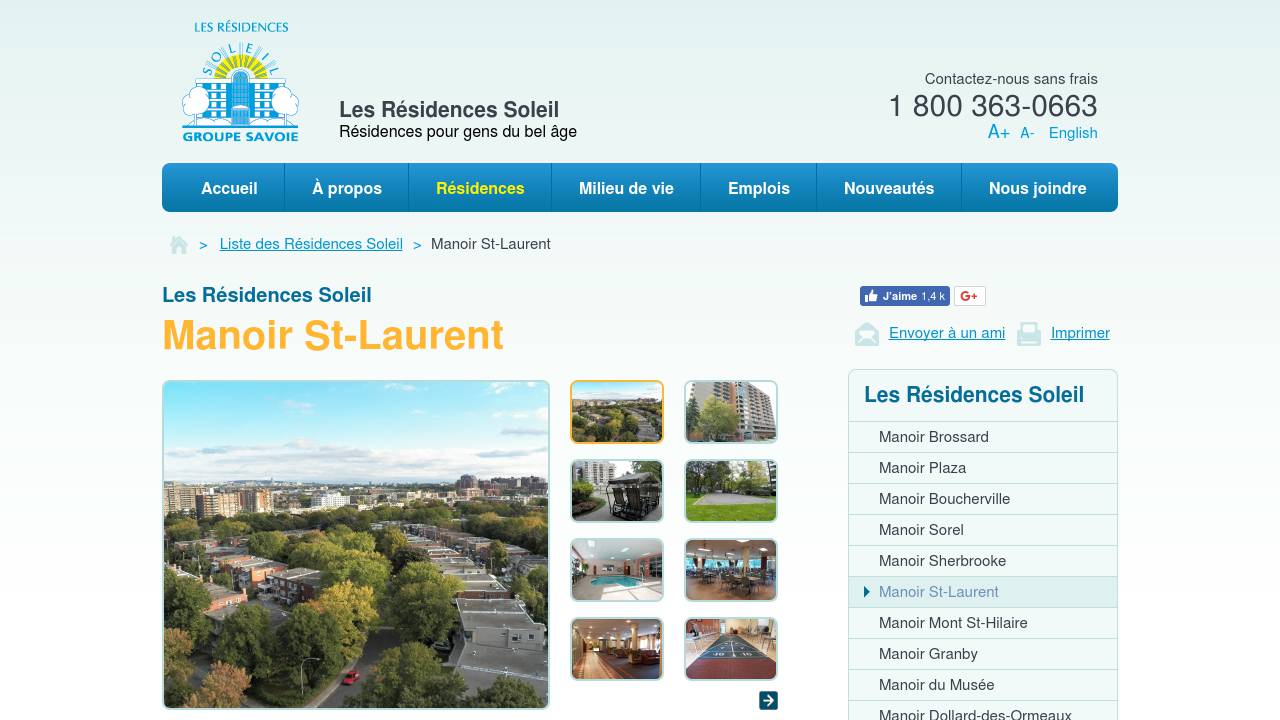Screen dimensions: 1280x720
Task: Open Manoir St-Laurent in the sidebar
Action: pos(983,592)
